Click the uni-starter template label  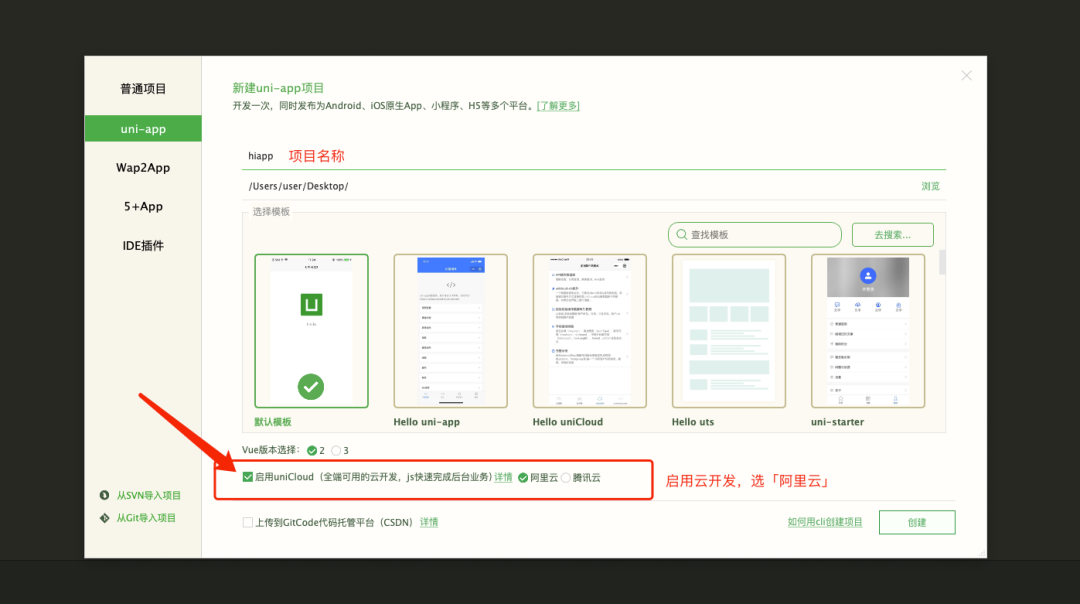point(838,421)
